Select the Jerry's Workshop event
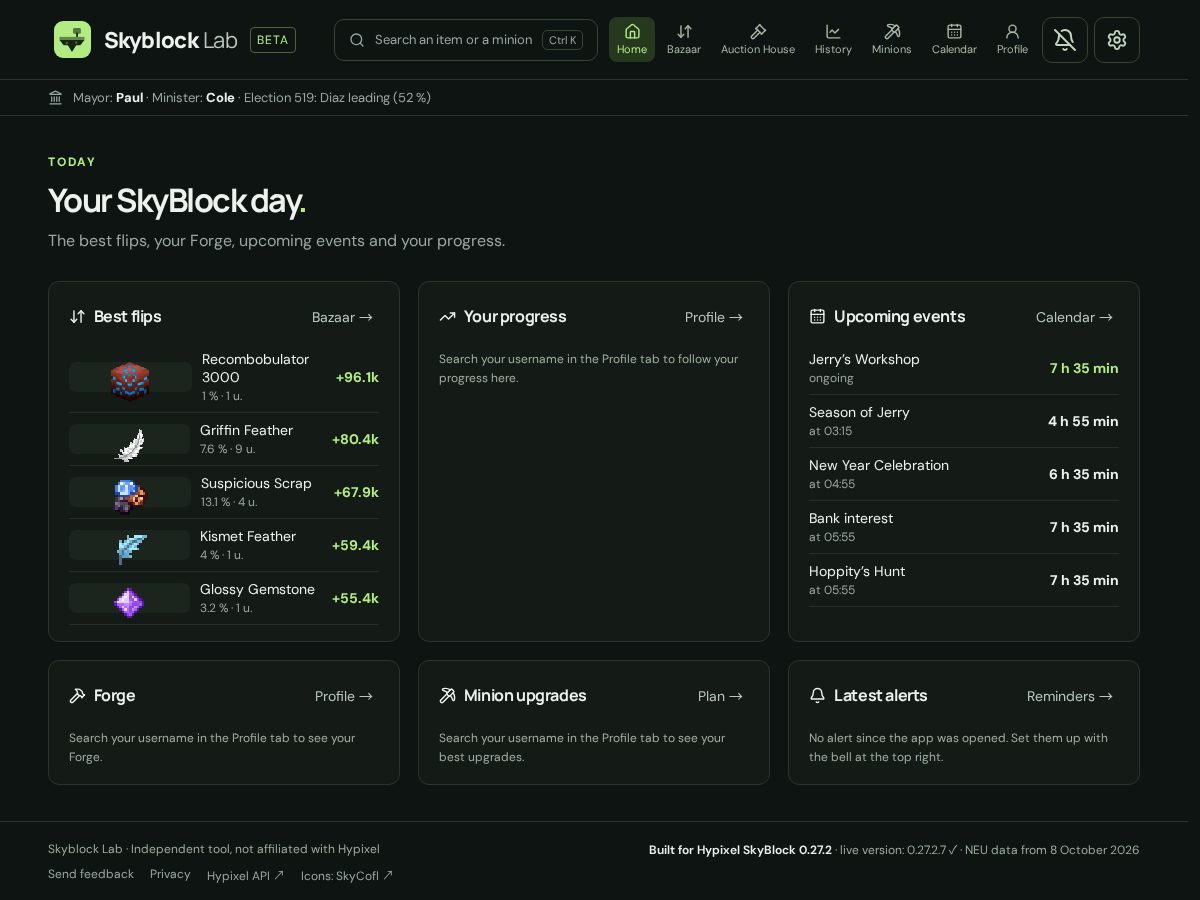 point(964,368)
